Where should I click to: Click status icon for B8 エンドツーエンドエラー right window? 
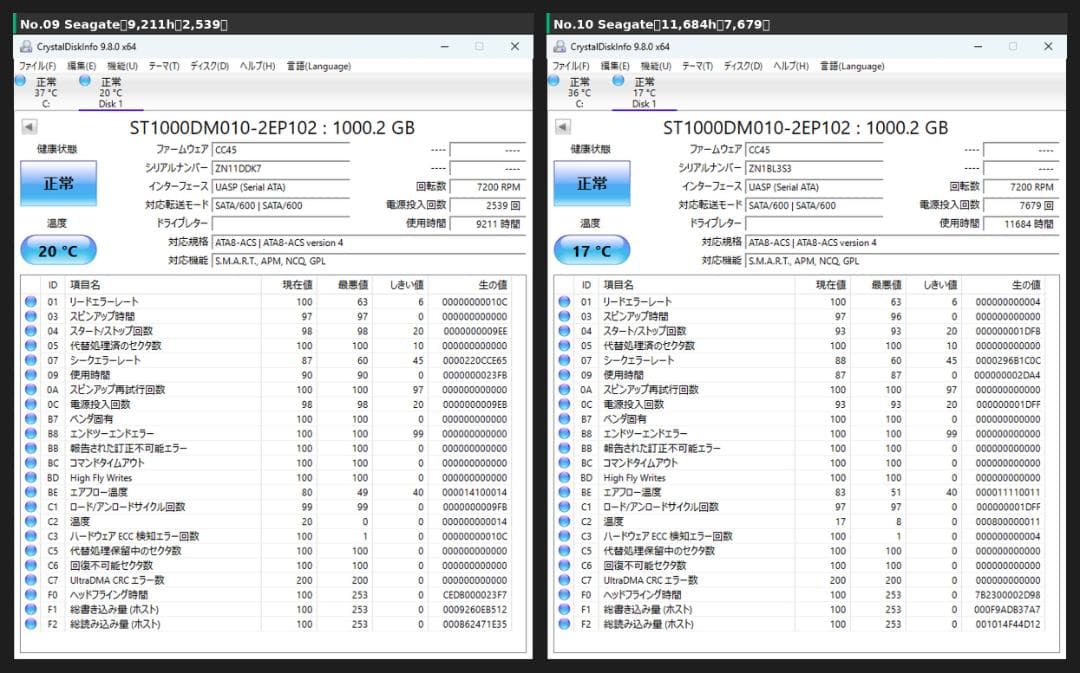(x=565, y=433)
